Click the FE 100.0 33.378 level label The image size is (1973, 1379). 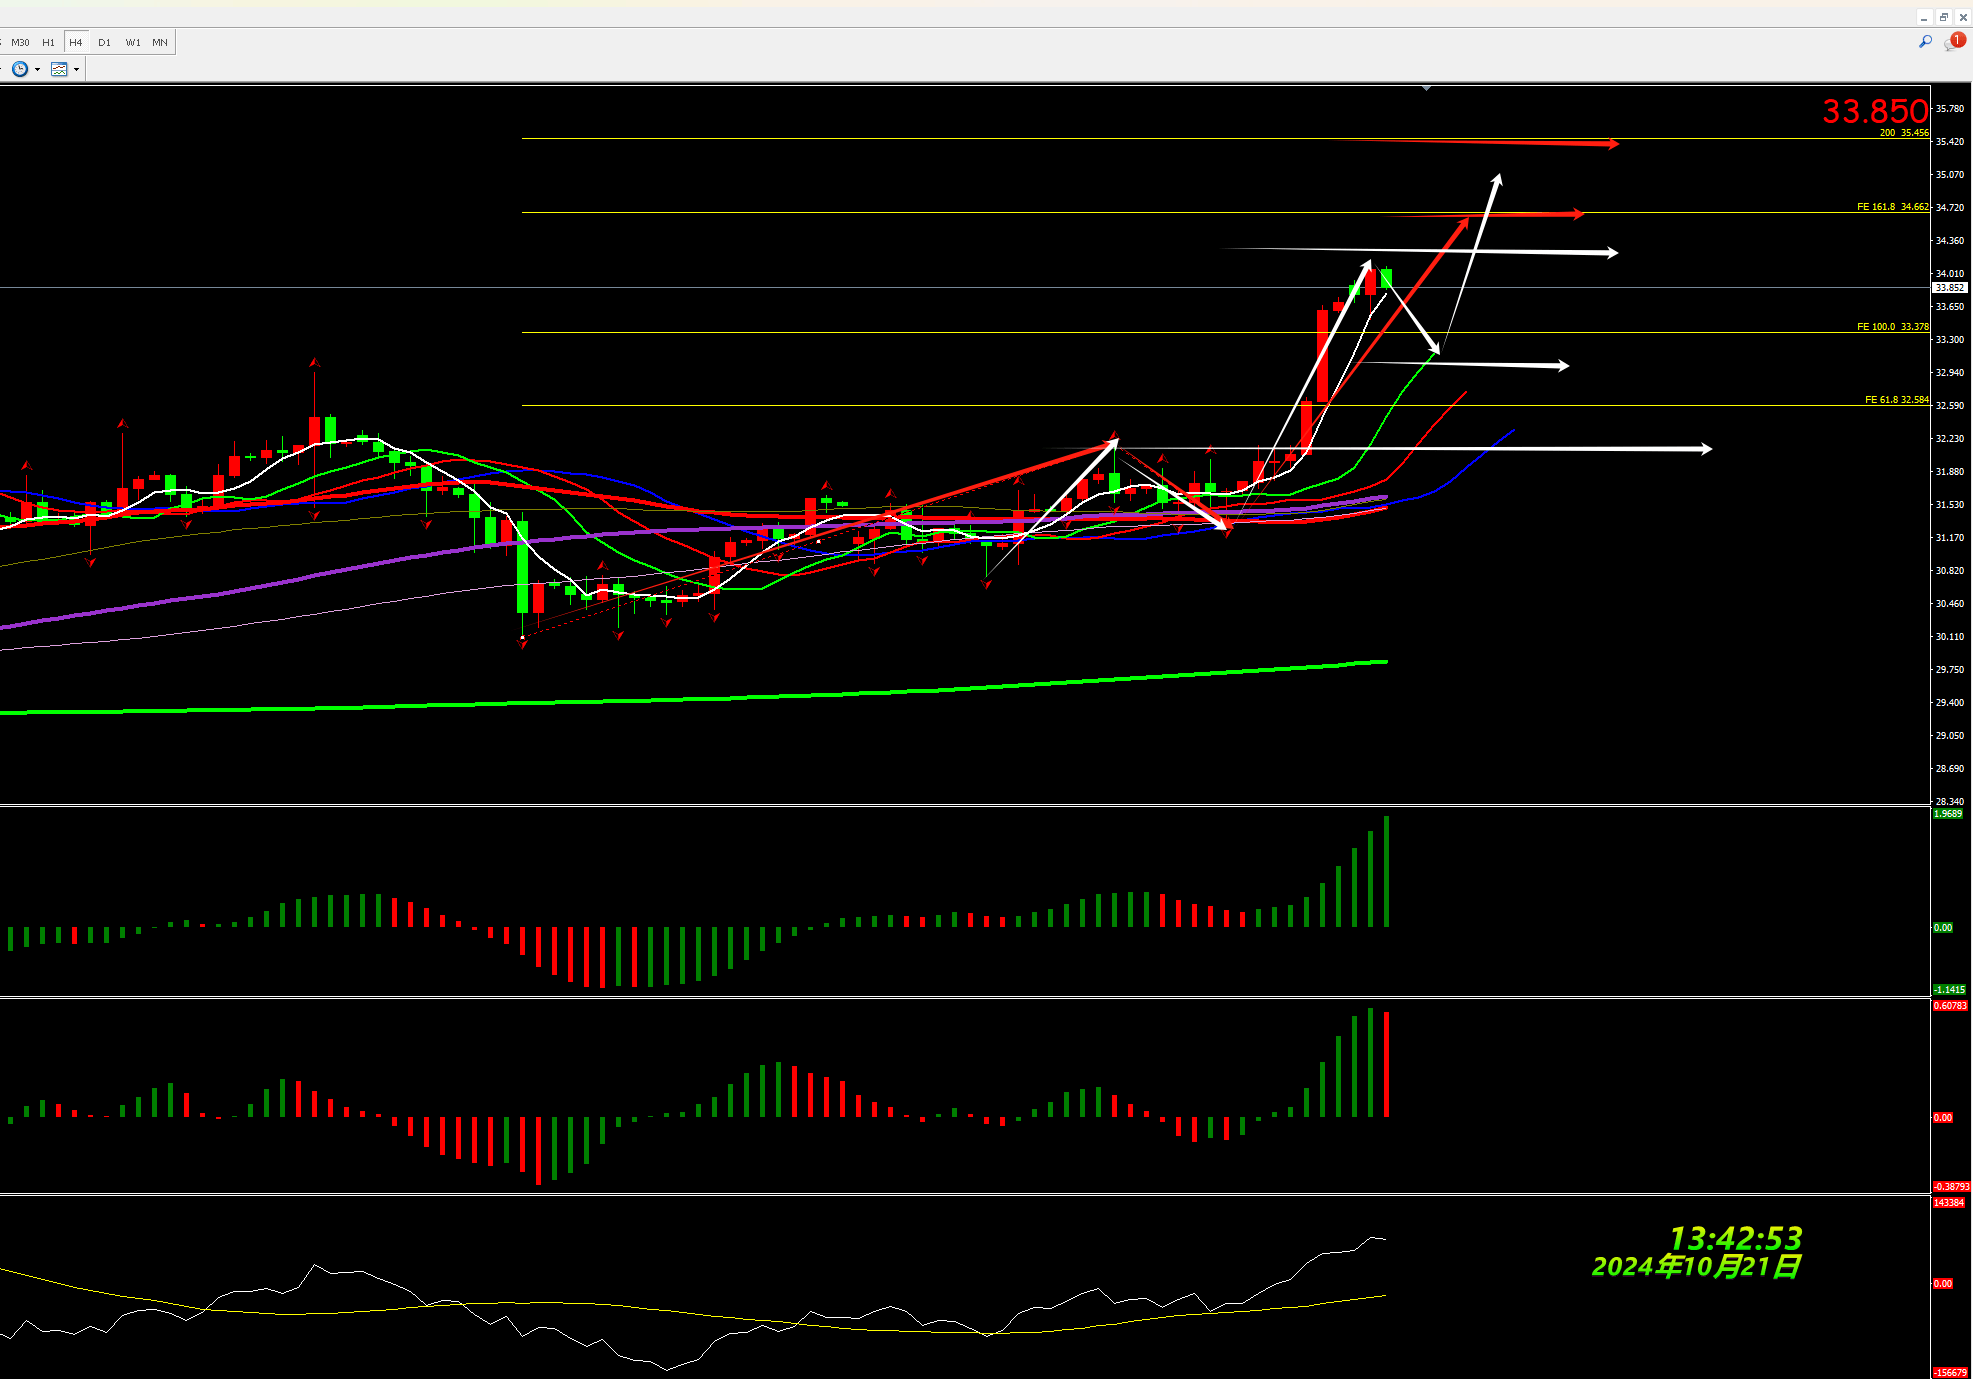pos(1893,327)
